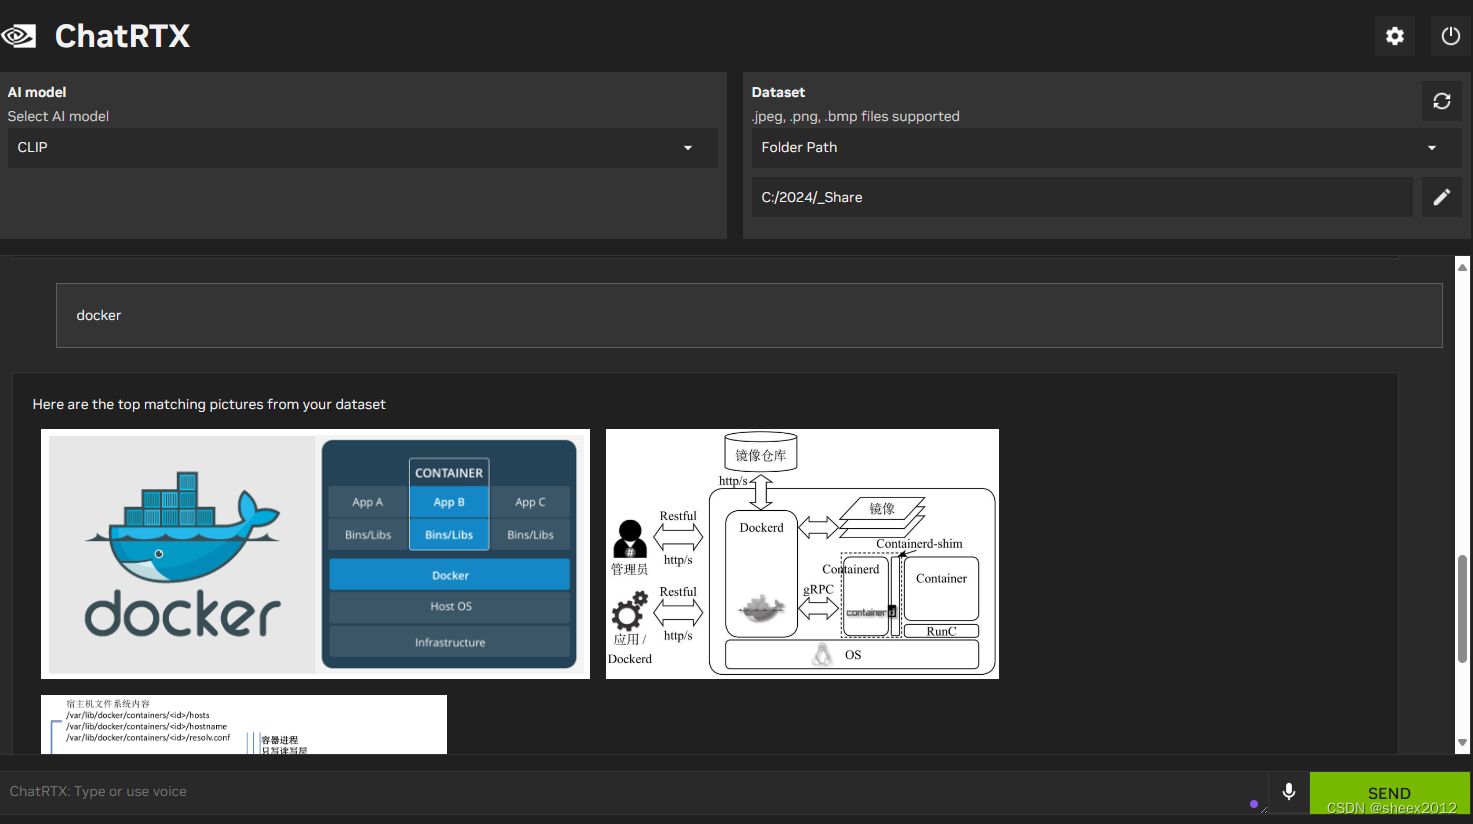1473x824 pixels.
Task: Focus the ChatRTX message input box
Action: pos(633,792)
